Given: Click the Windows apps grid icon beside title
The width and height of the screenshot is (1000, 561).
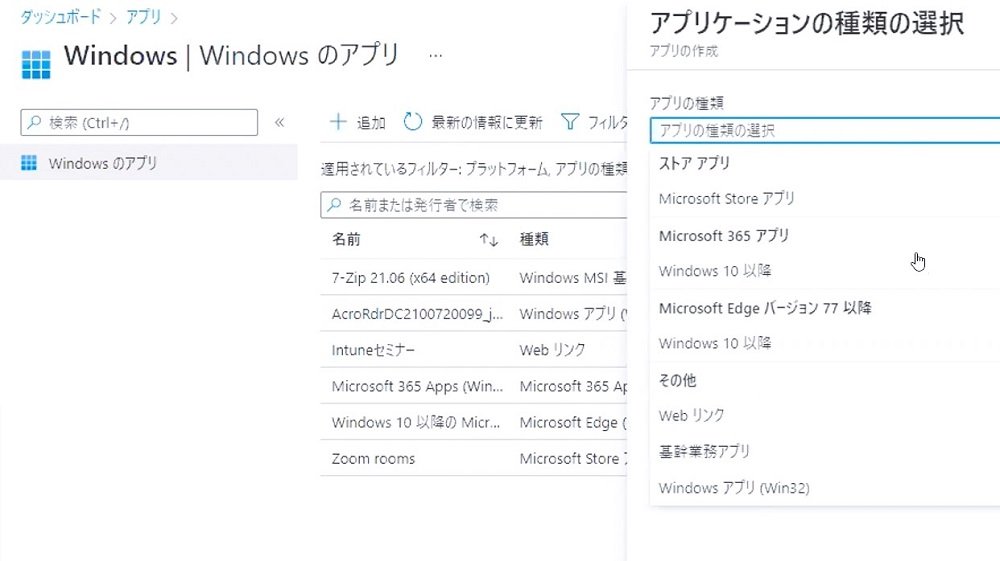Looking at the screenshot, I should click(36, 64).
